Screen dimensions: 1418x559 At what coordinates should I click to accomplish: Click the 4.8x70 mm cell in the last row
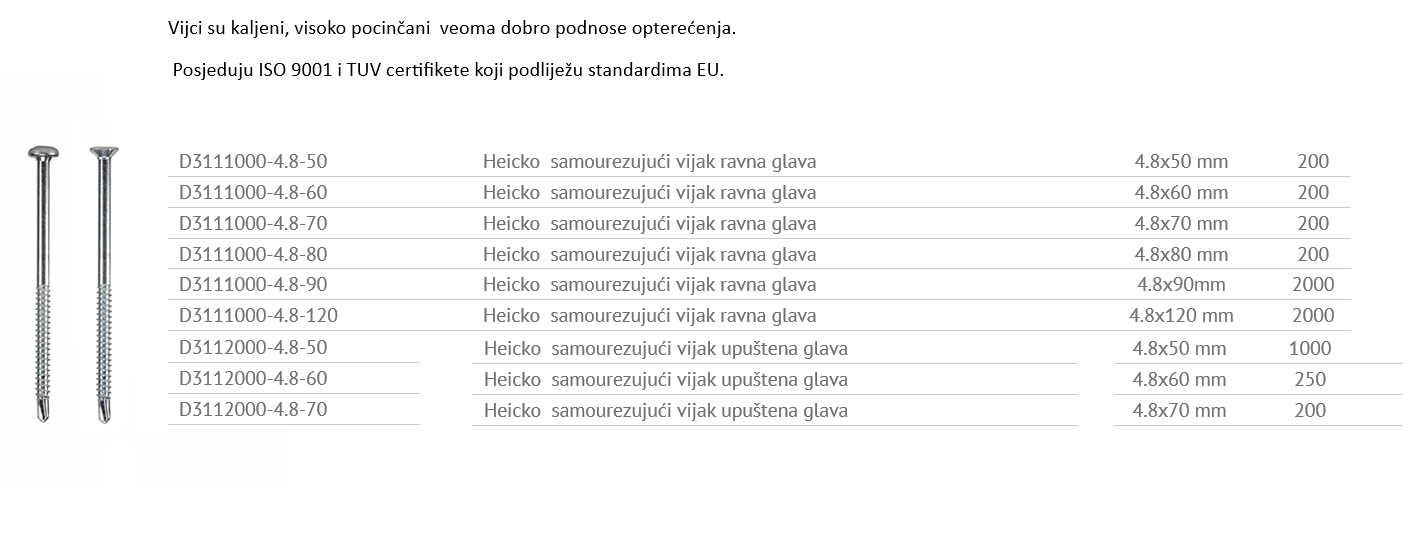1179,410
